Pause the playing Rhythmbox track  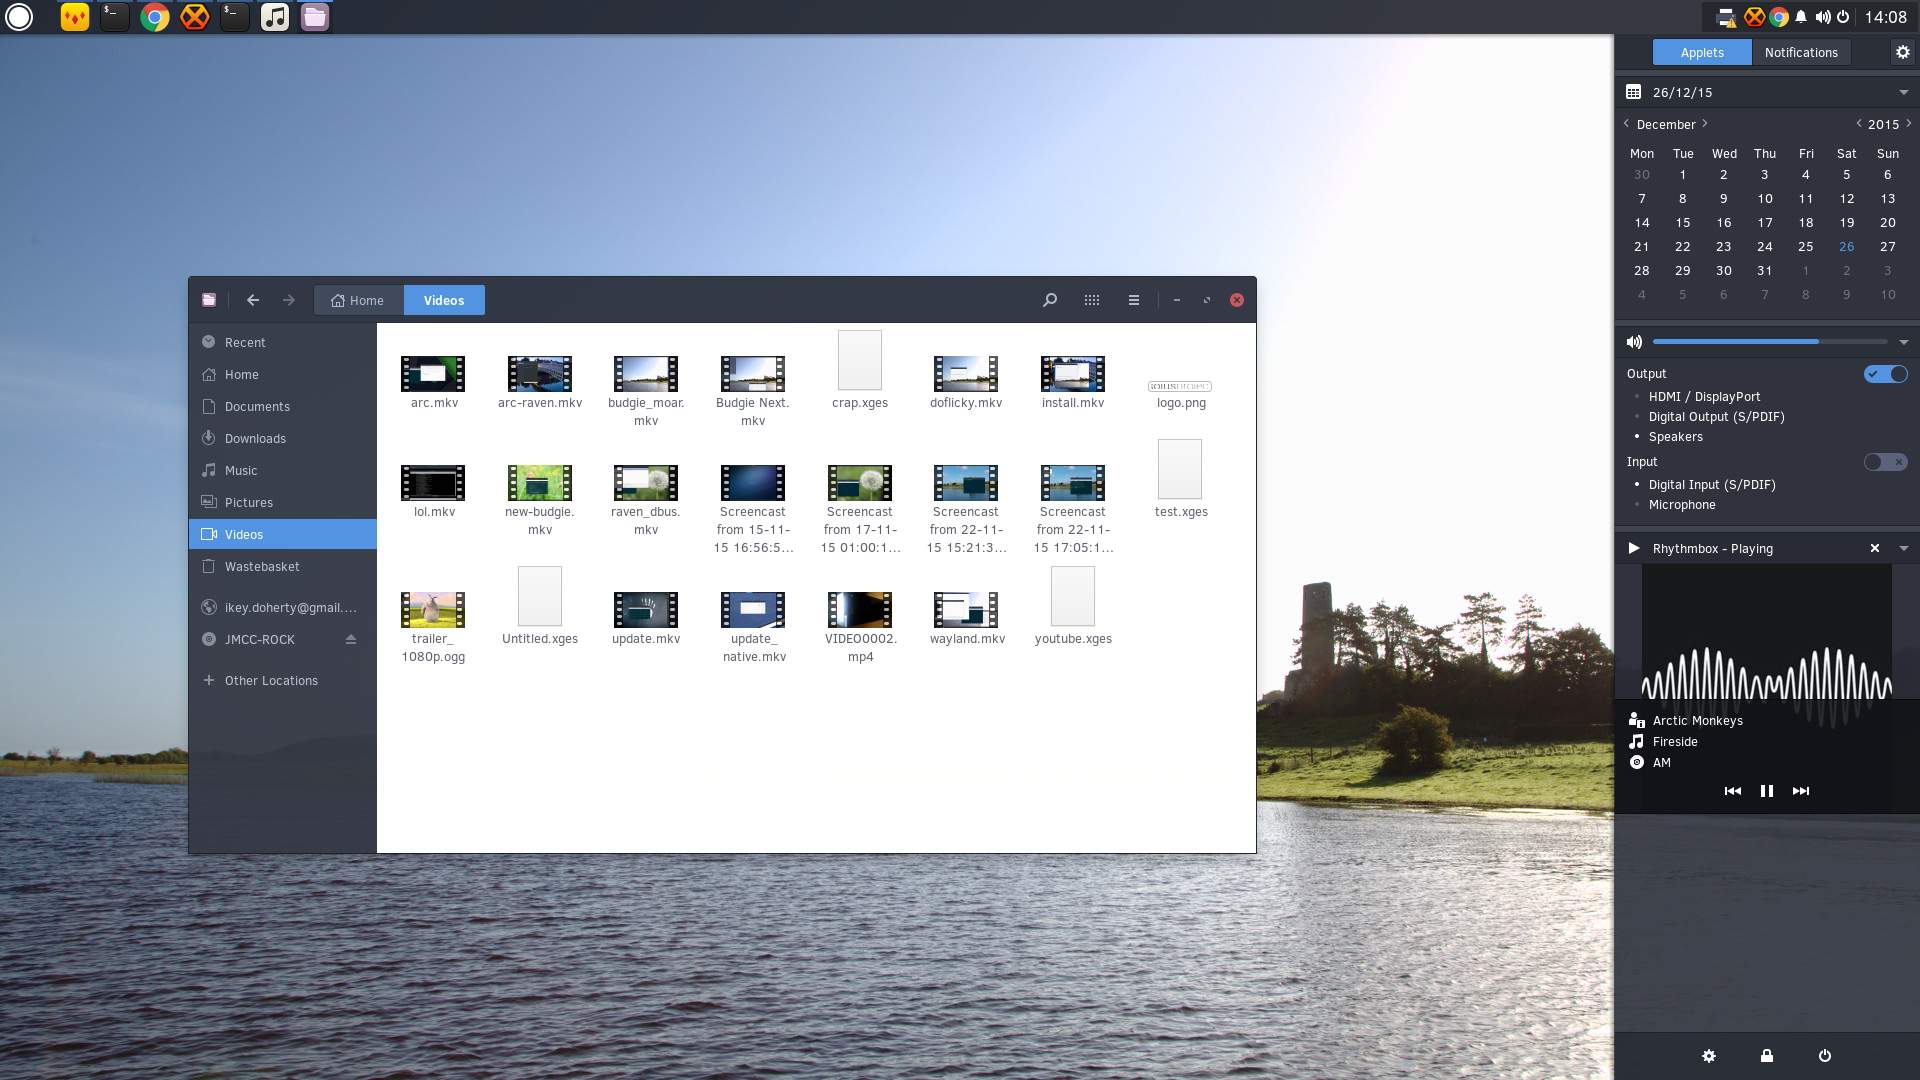point(1767,791)
